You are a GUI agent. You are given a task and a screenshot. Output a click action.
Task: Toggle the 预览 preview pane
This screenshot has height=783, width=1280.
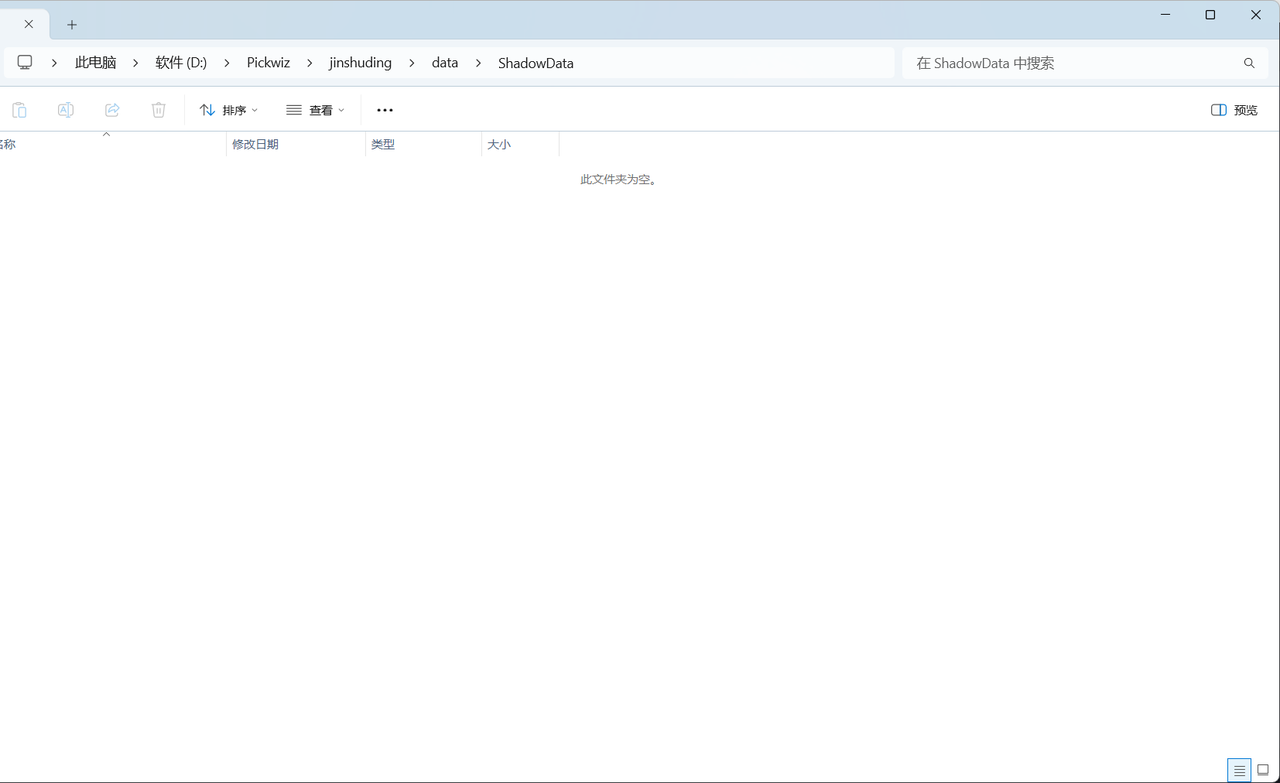tap(1234, 110)
